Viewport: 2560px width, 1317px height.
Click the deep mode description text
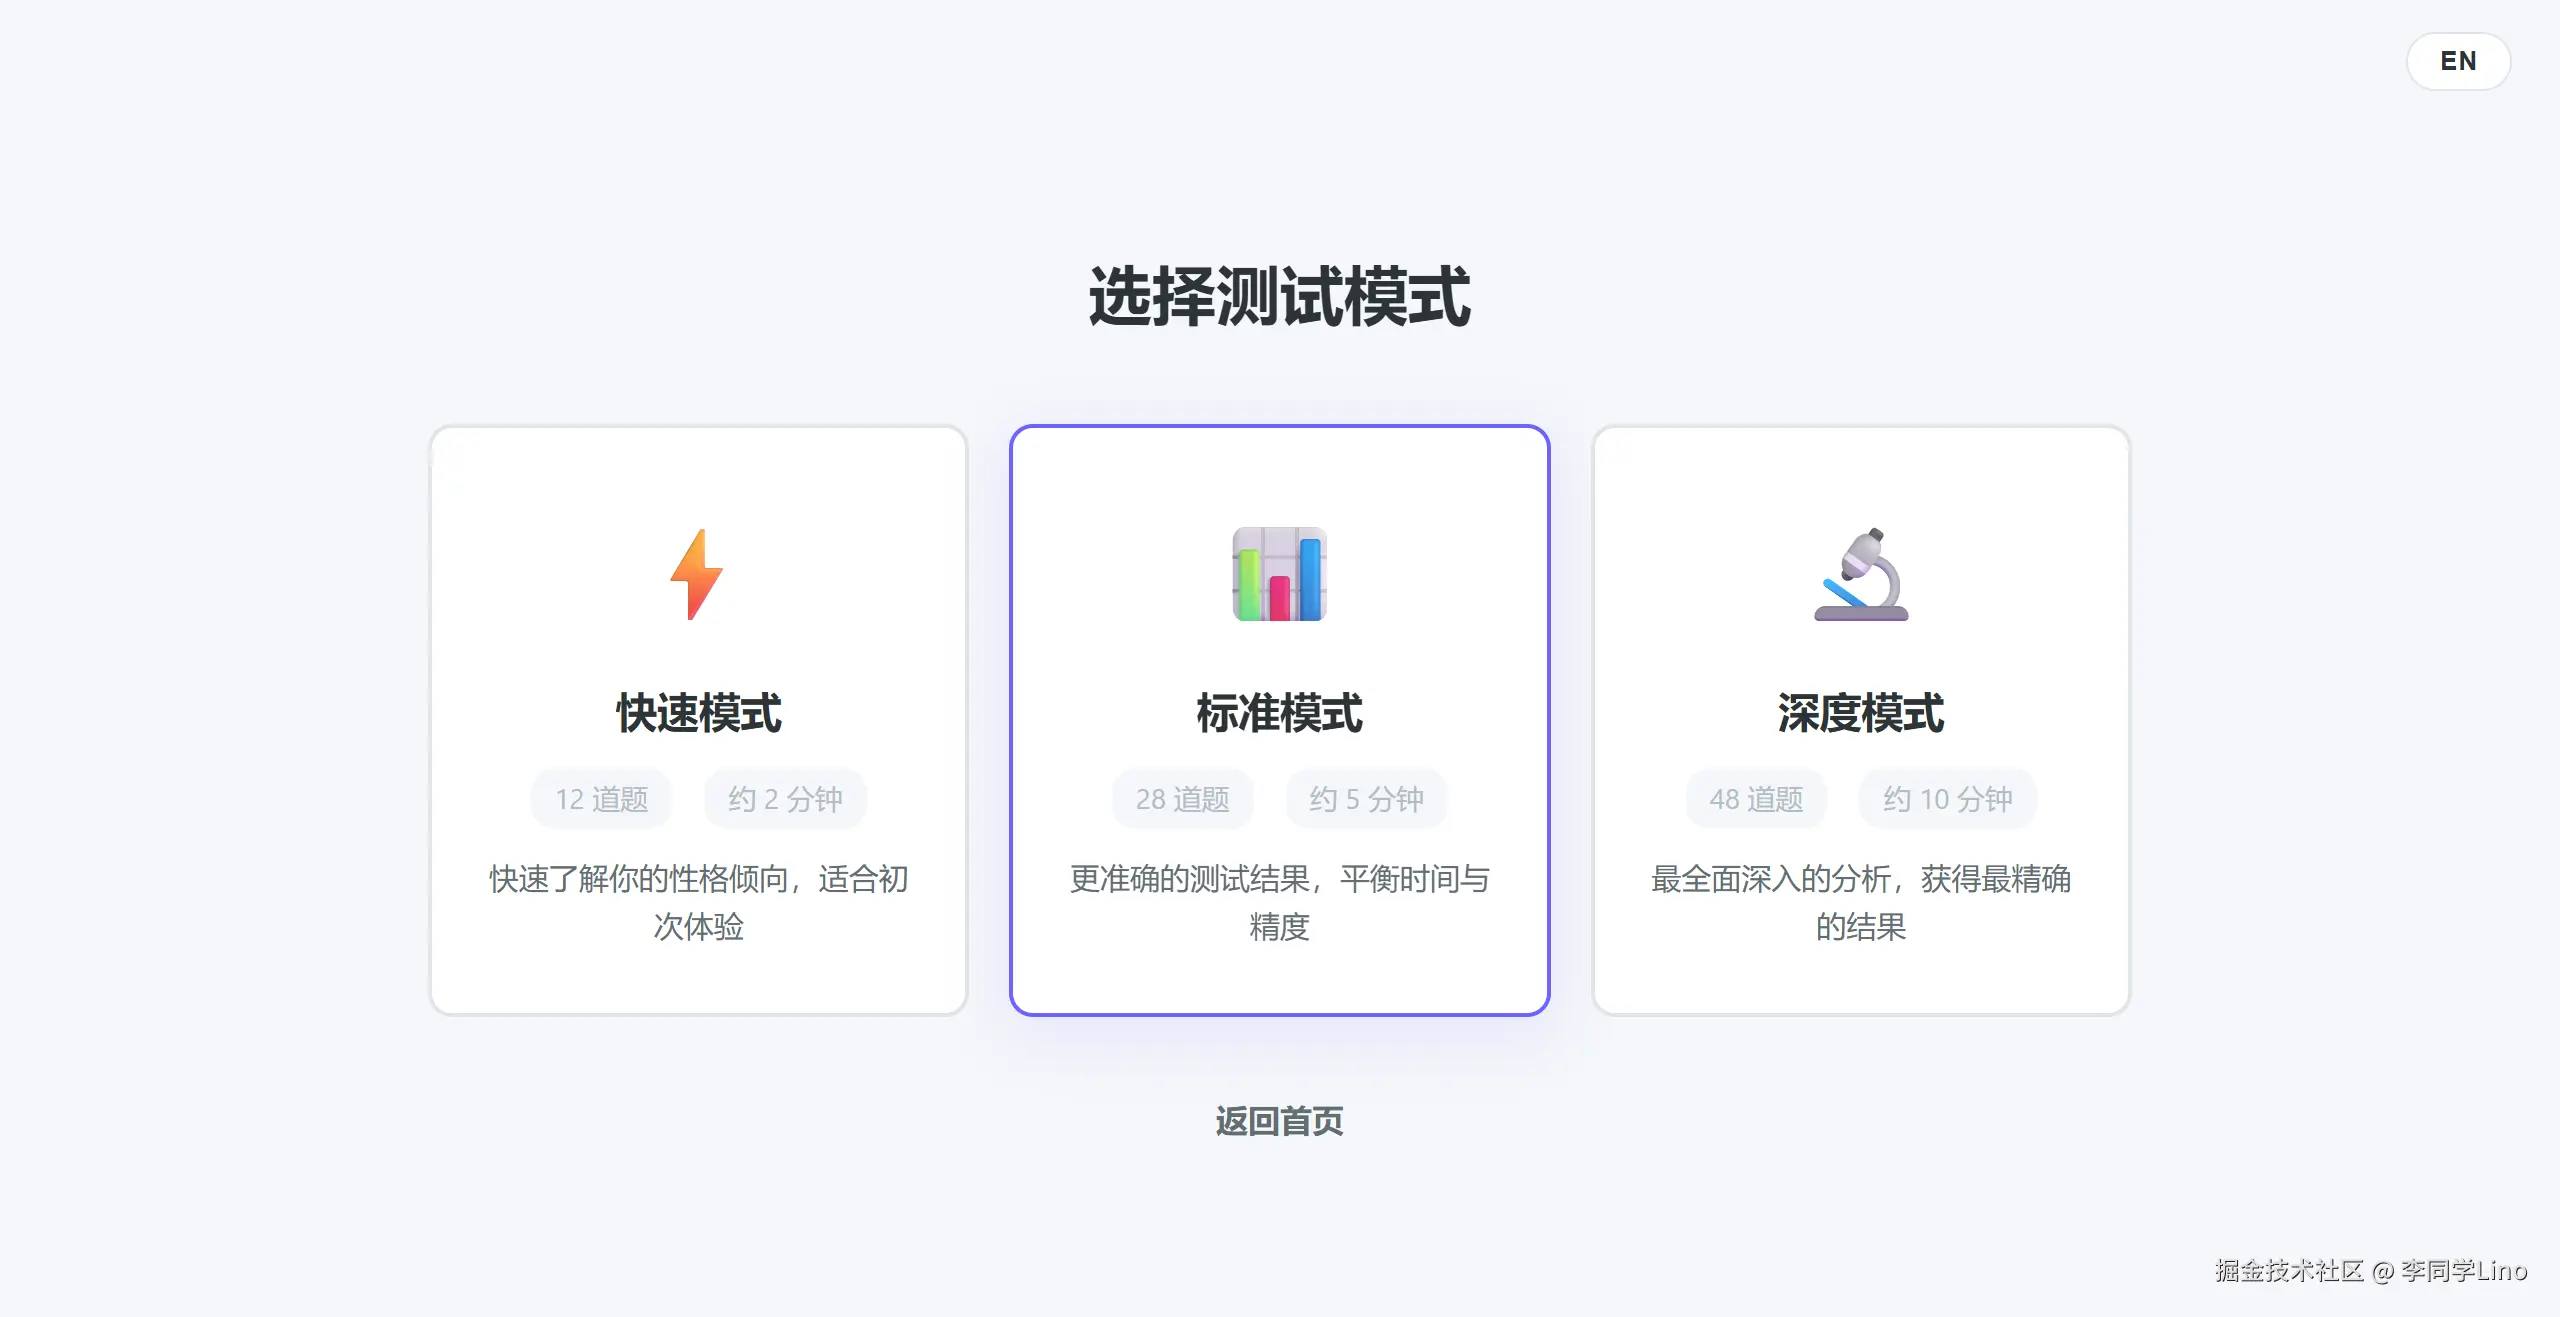click(x=1861, y=903)
